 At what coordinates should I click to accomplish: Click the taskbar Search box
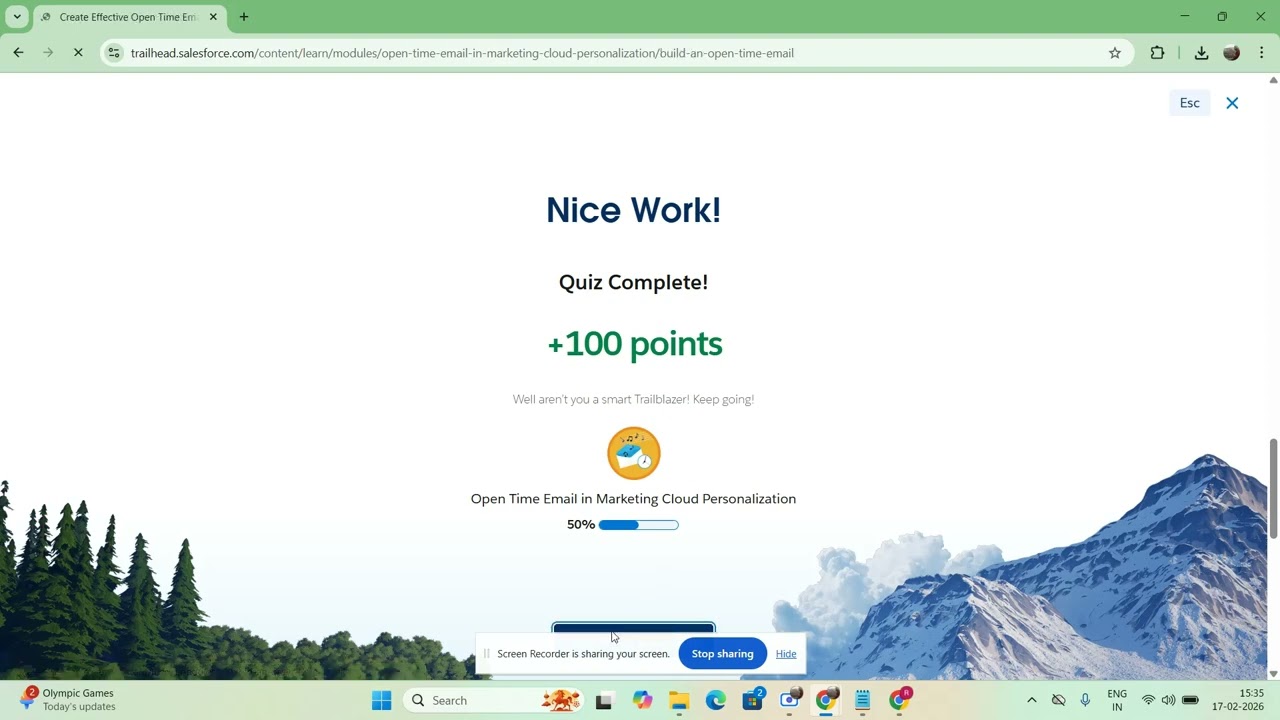(x=495, y=701)
